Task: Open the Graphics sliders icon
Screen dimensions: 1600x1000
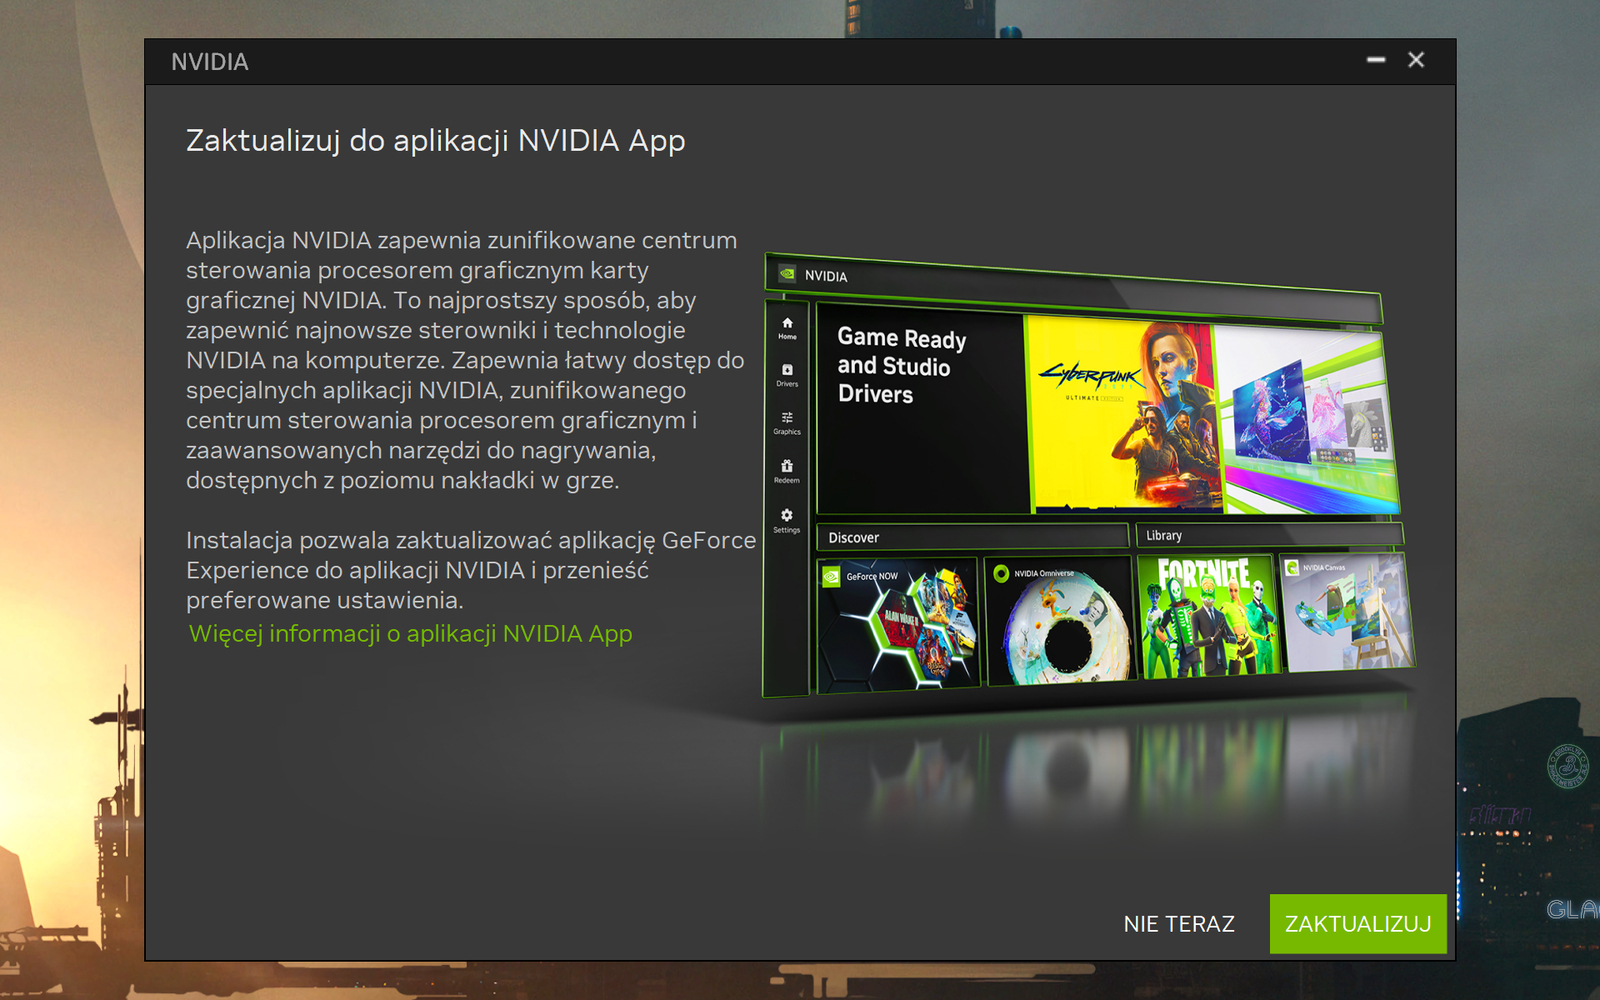Action: coord(787,418)
